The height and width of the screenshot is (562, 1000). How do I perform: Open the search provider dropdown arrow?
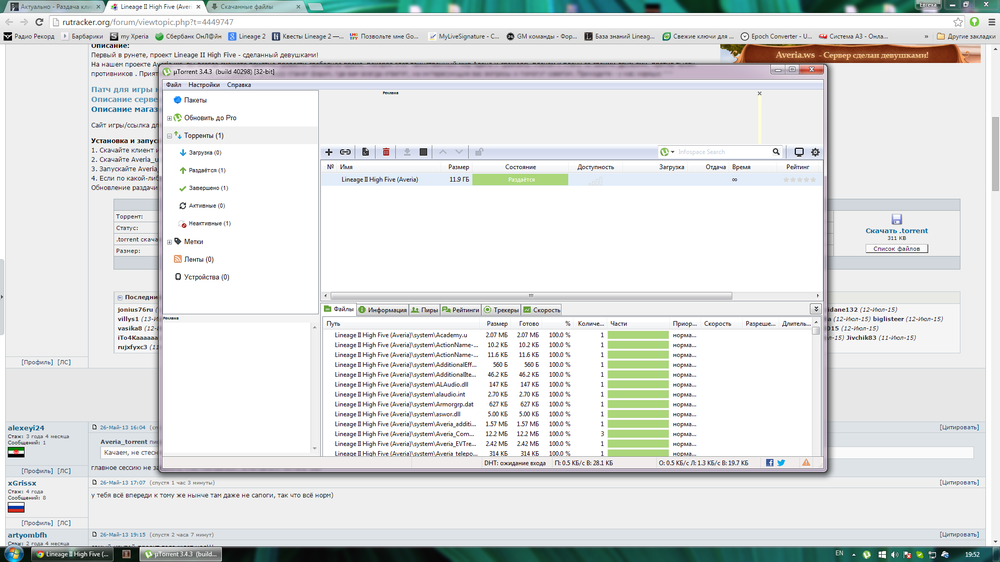pyautogui.click(x=673, y=152)
